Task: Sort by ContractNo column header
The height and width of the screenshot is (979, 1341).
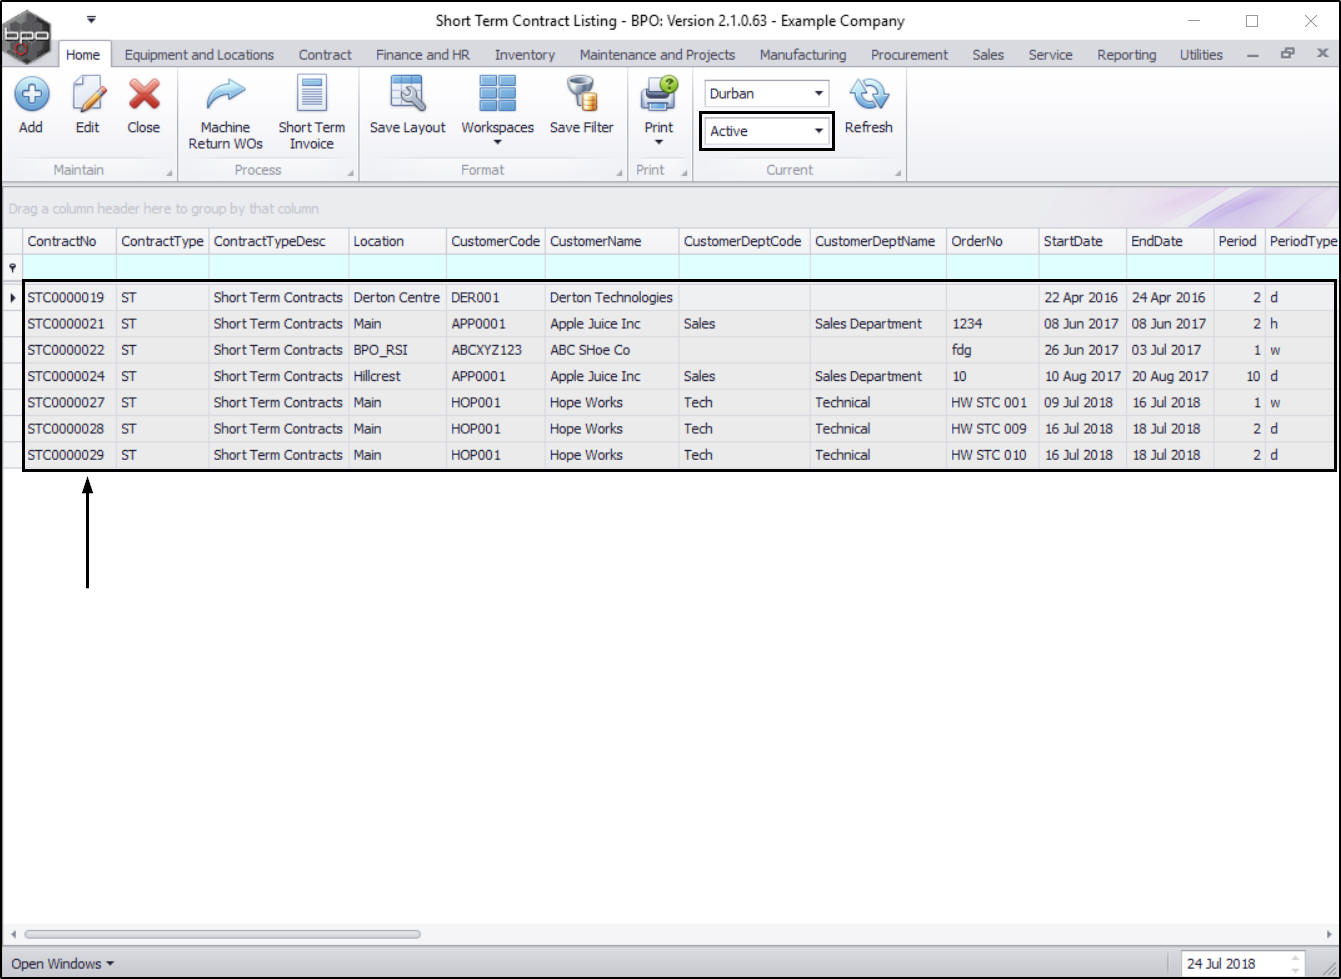Action: 70,241
